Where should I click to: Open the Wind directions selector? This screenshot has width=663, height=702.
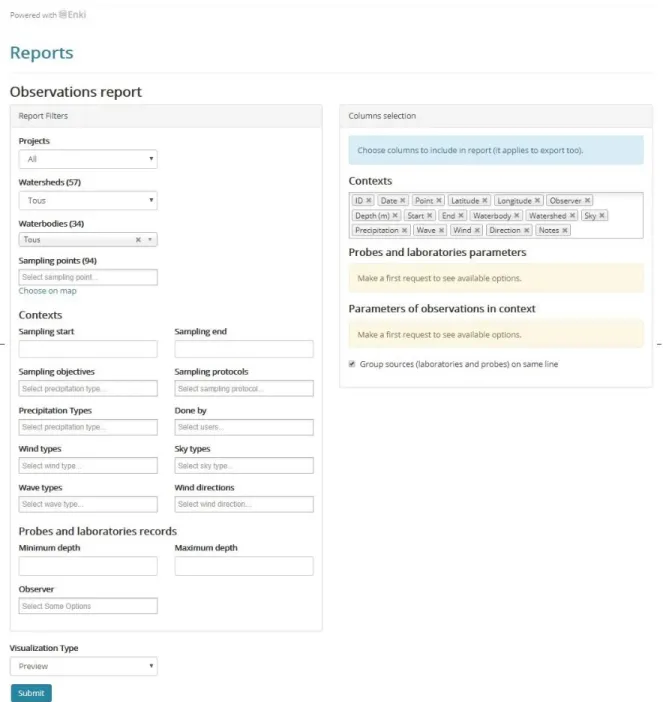point(244,504)
